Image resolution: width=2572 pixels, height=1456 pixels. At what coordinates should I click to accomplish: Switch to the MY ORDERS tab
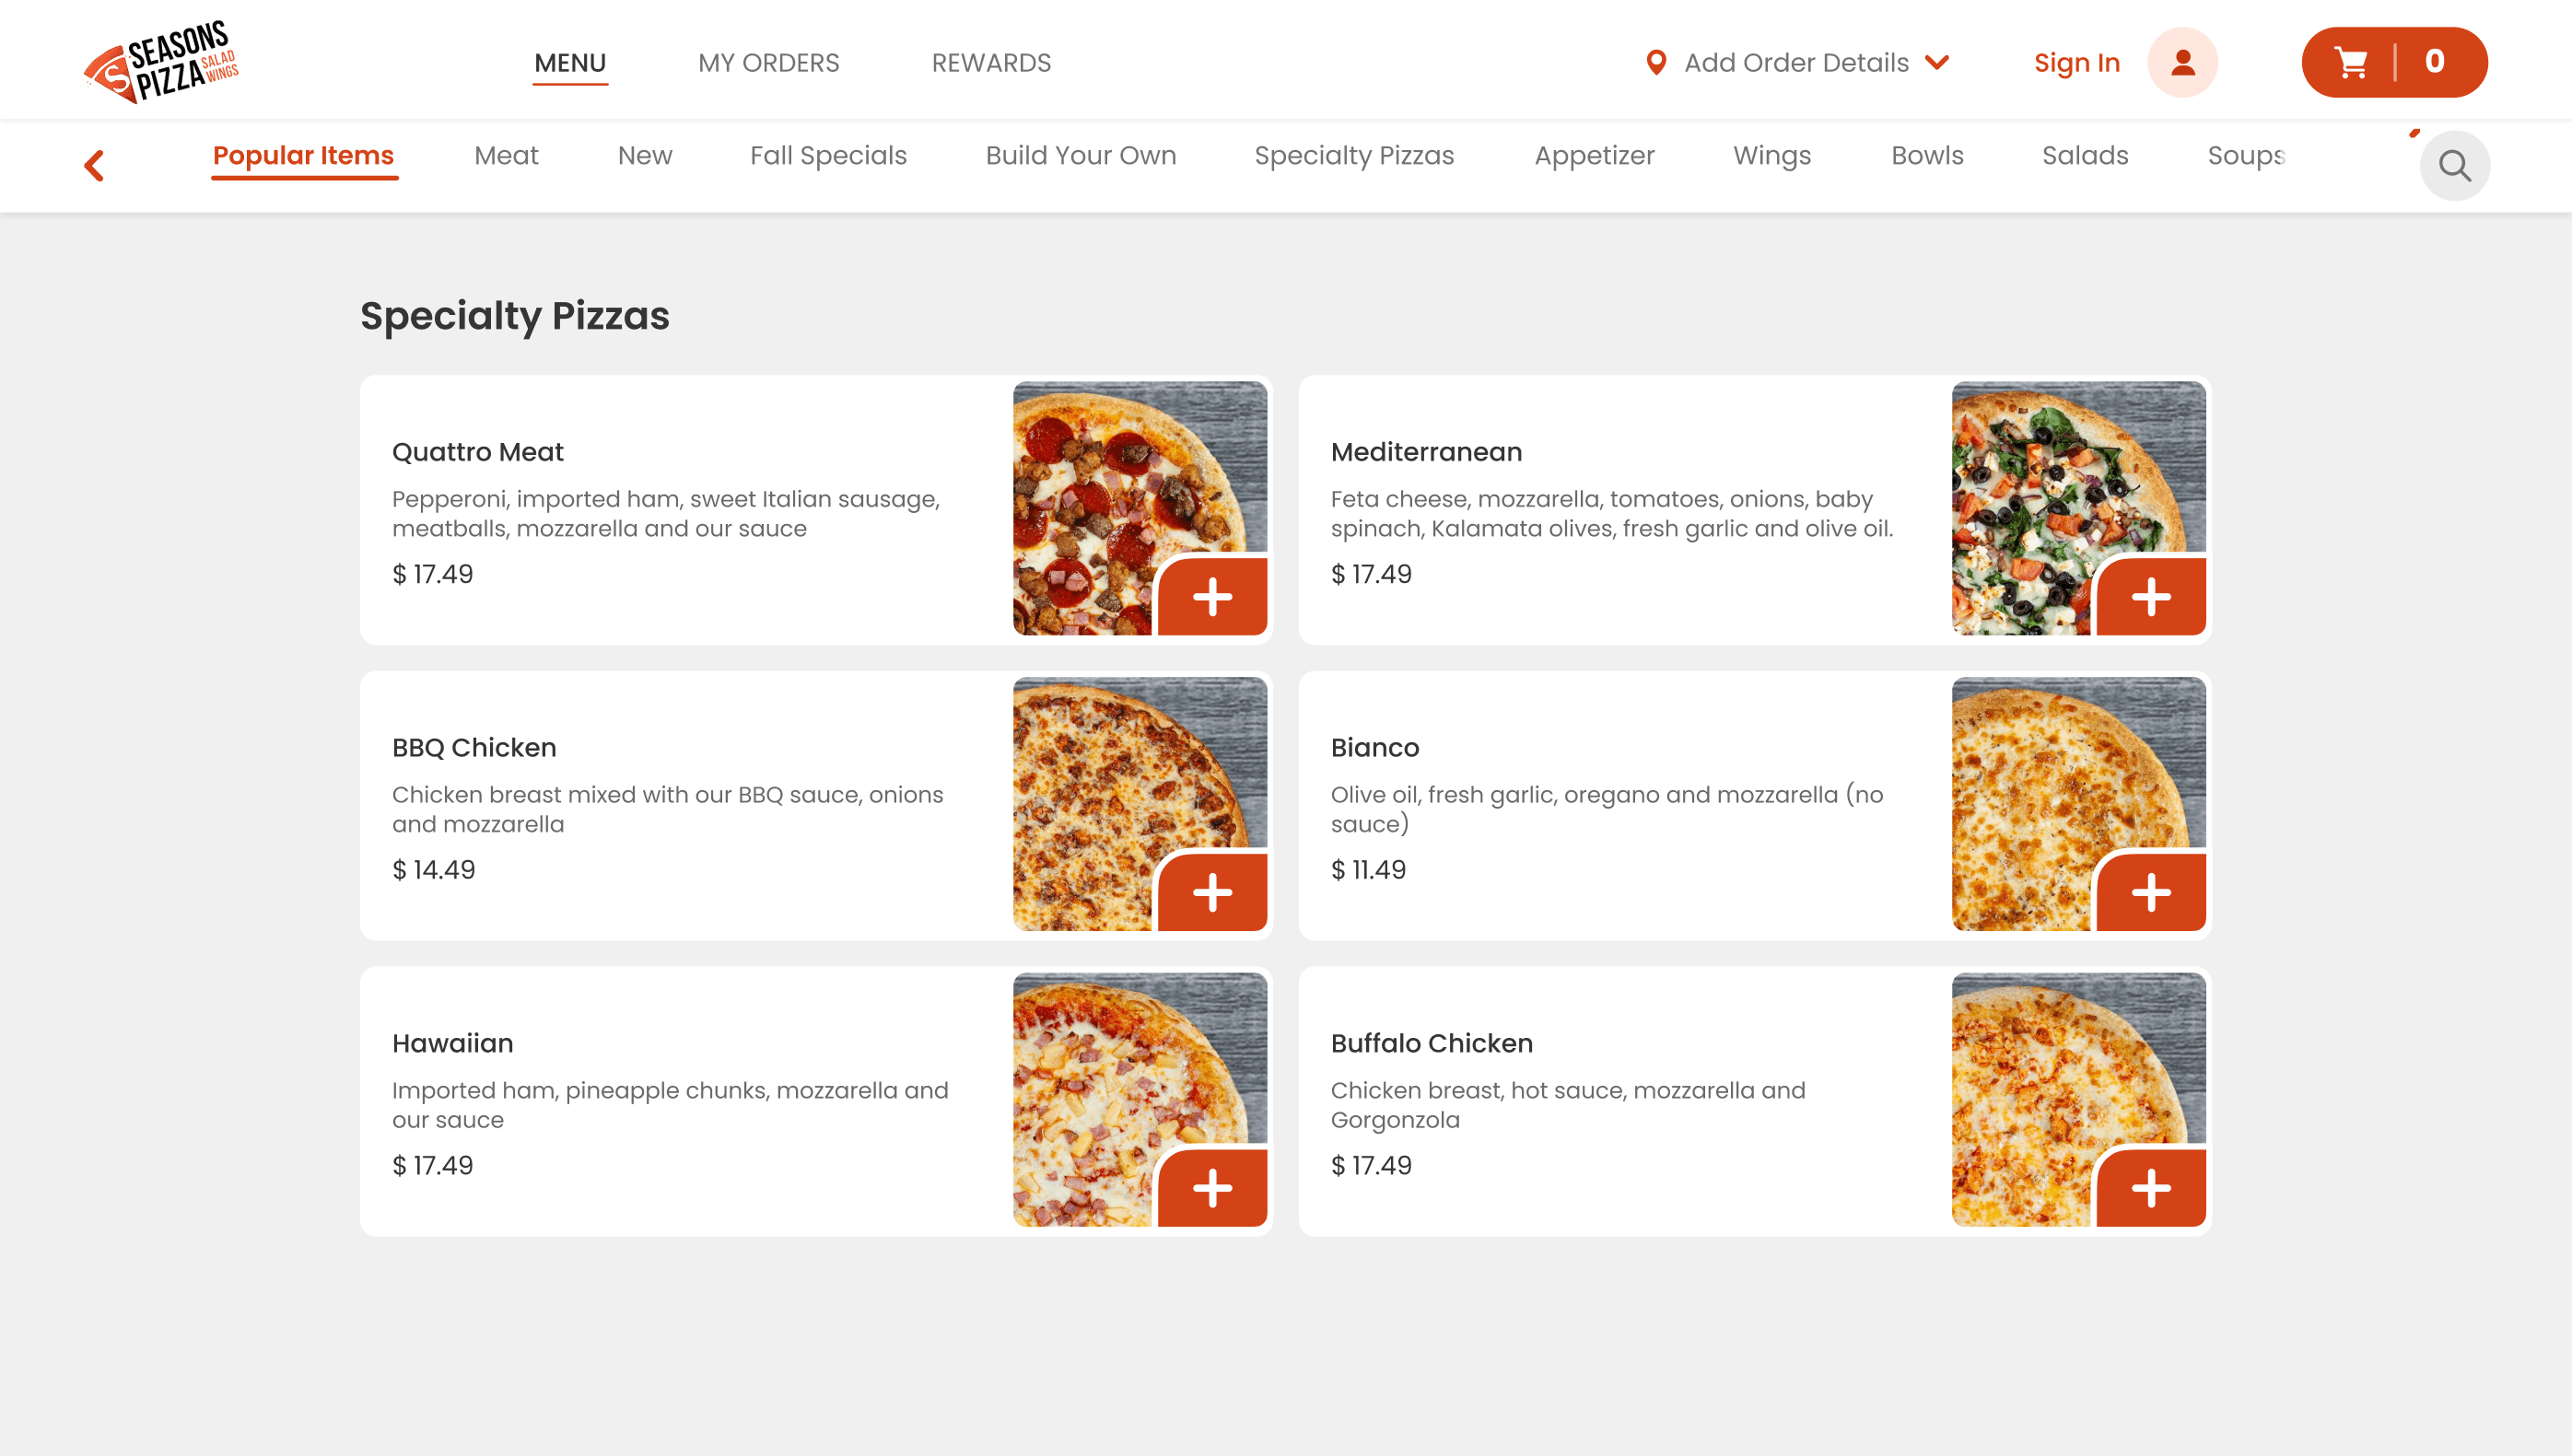point(768,62)
